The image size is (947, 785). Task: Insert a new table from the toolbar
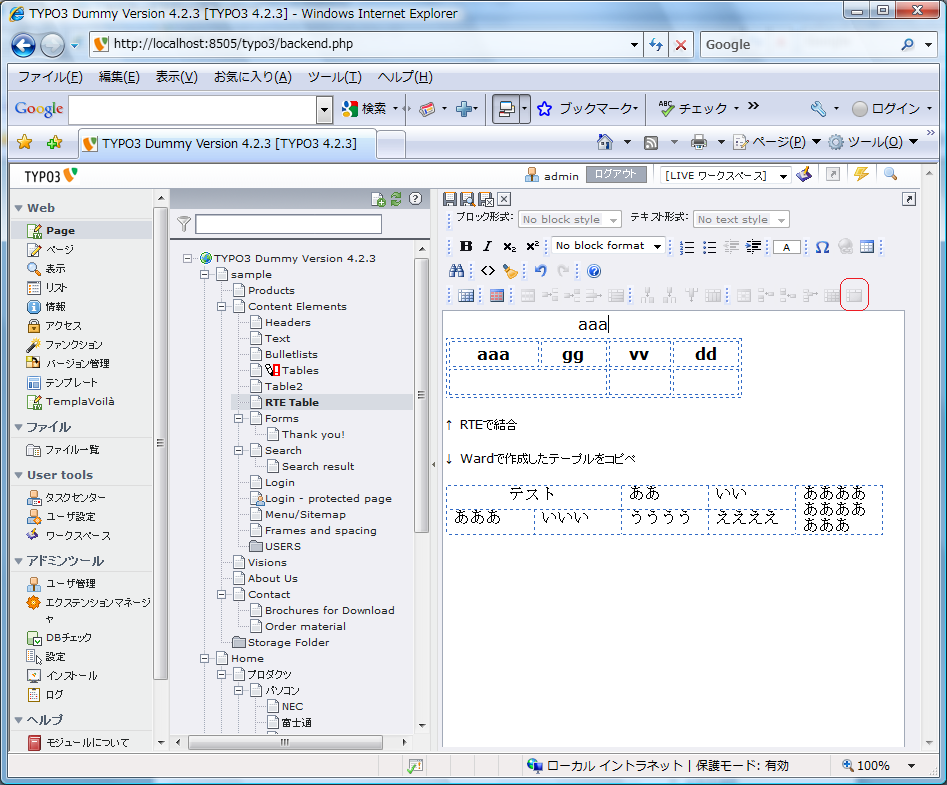[867, 246]
